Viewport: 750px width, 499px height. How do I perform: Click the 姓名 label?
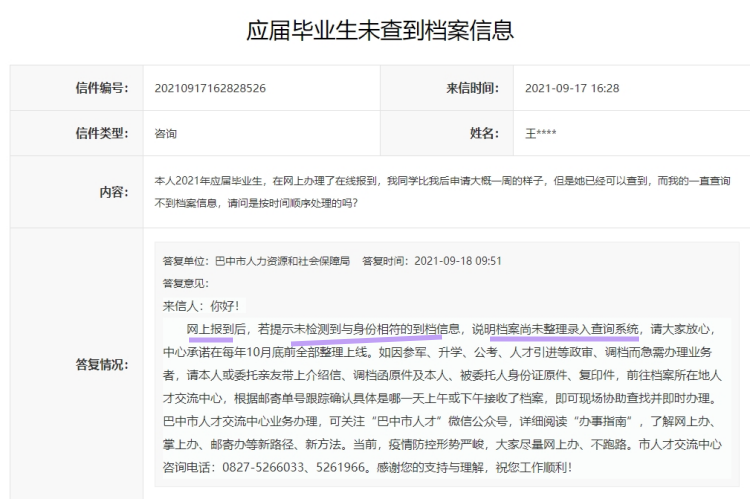tap(484, 133)
